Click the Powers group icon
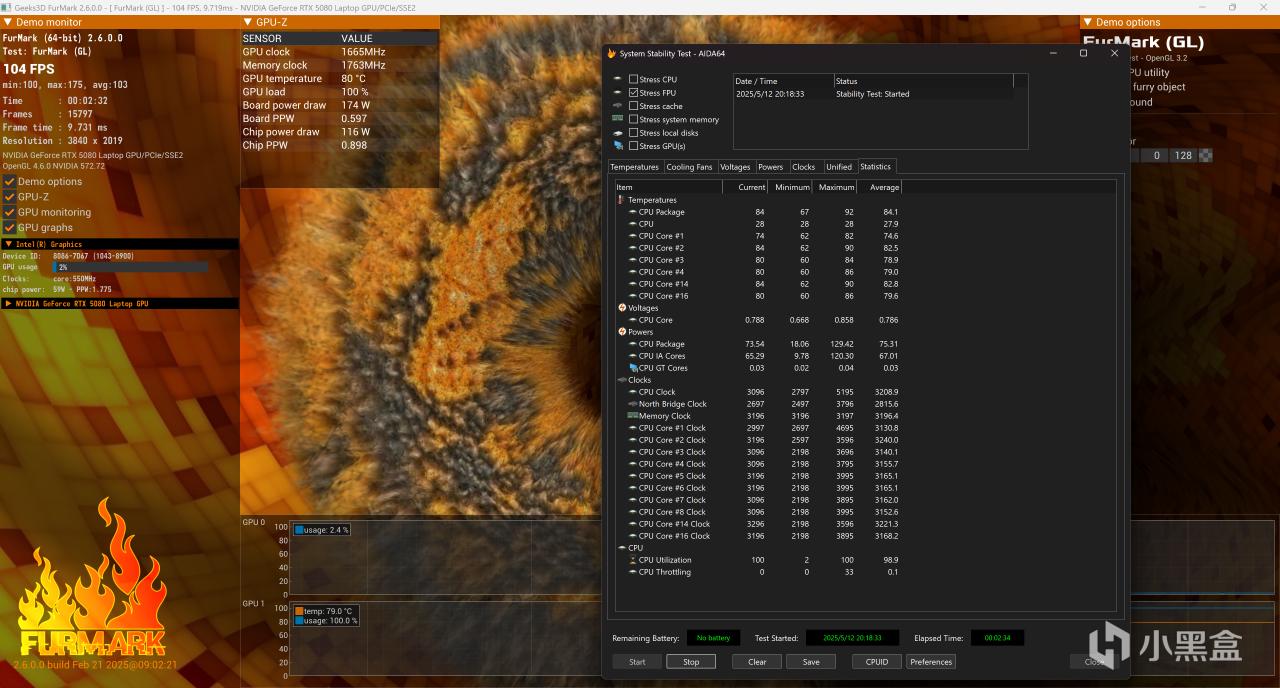The height and width of the screenshot is (688, 1280). (621, 332)
